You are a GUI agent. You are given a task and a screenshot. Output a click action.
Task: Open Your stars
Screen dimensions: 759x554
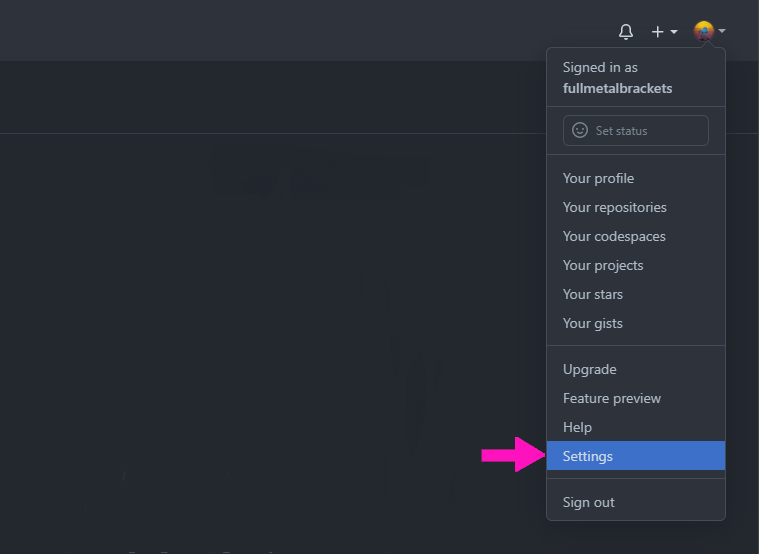pyautogui.click(x=636, y=294)
